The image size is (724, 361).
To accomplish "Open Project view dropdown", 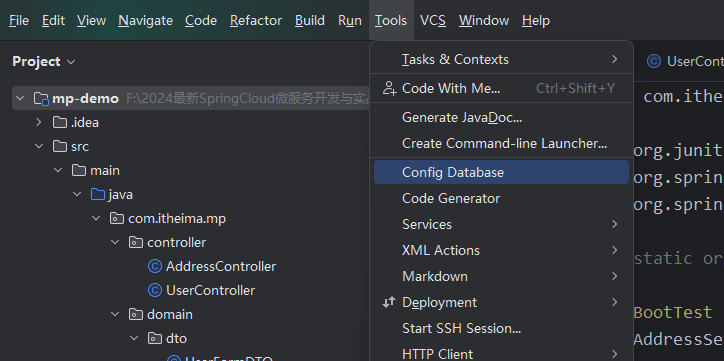I will click(x=44, y=61).
